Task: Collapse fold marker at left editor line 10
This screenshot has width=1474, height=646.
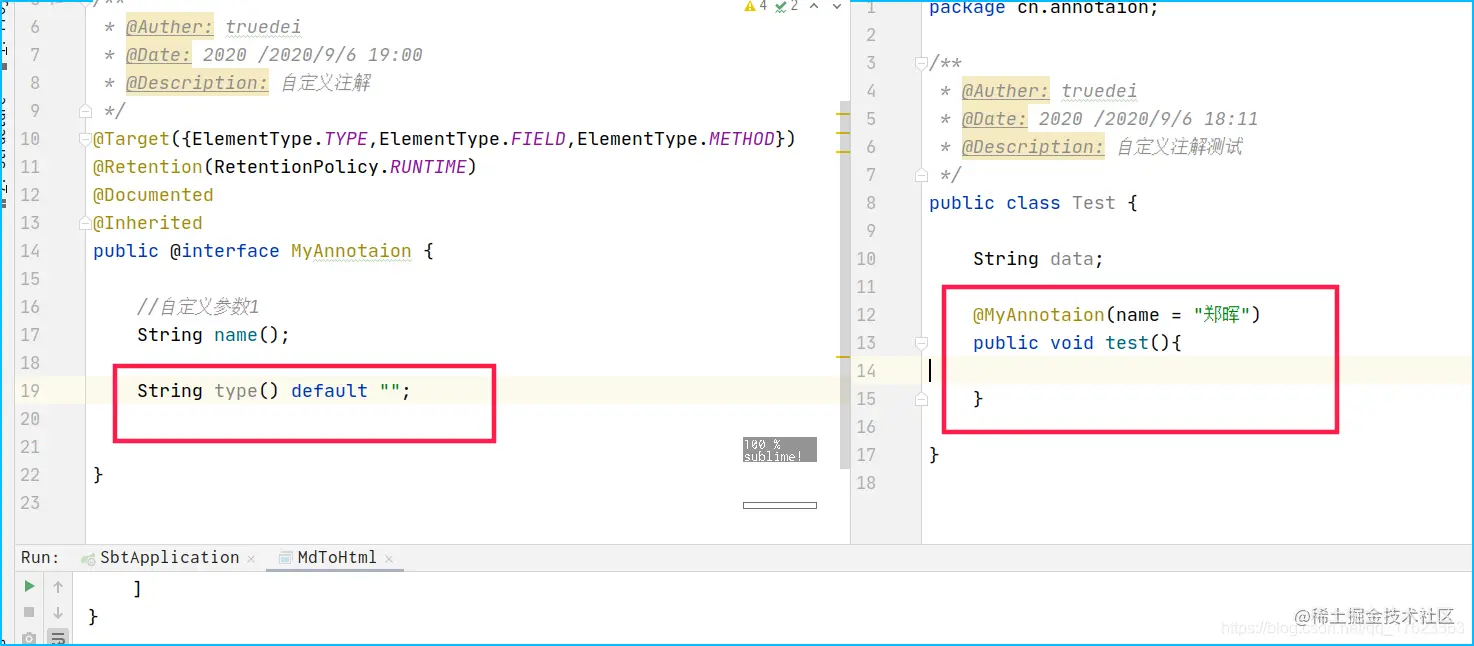Action: pos(86,139)
